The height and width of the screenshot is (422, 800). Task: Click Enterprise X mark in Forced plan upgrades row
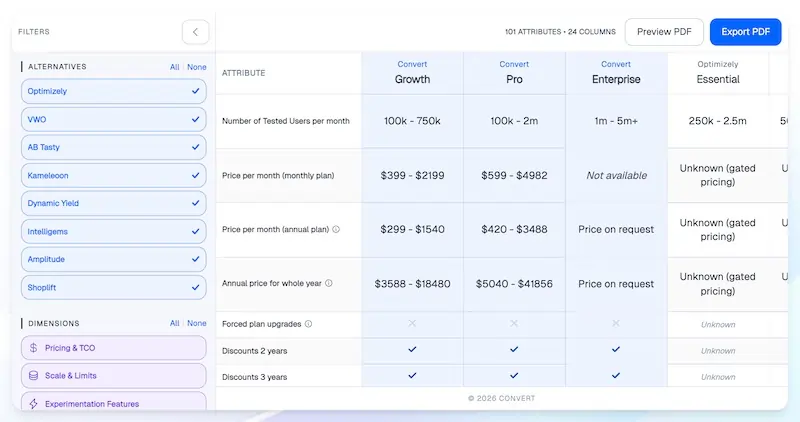tap(616, 324)
